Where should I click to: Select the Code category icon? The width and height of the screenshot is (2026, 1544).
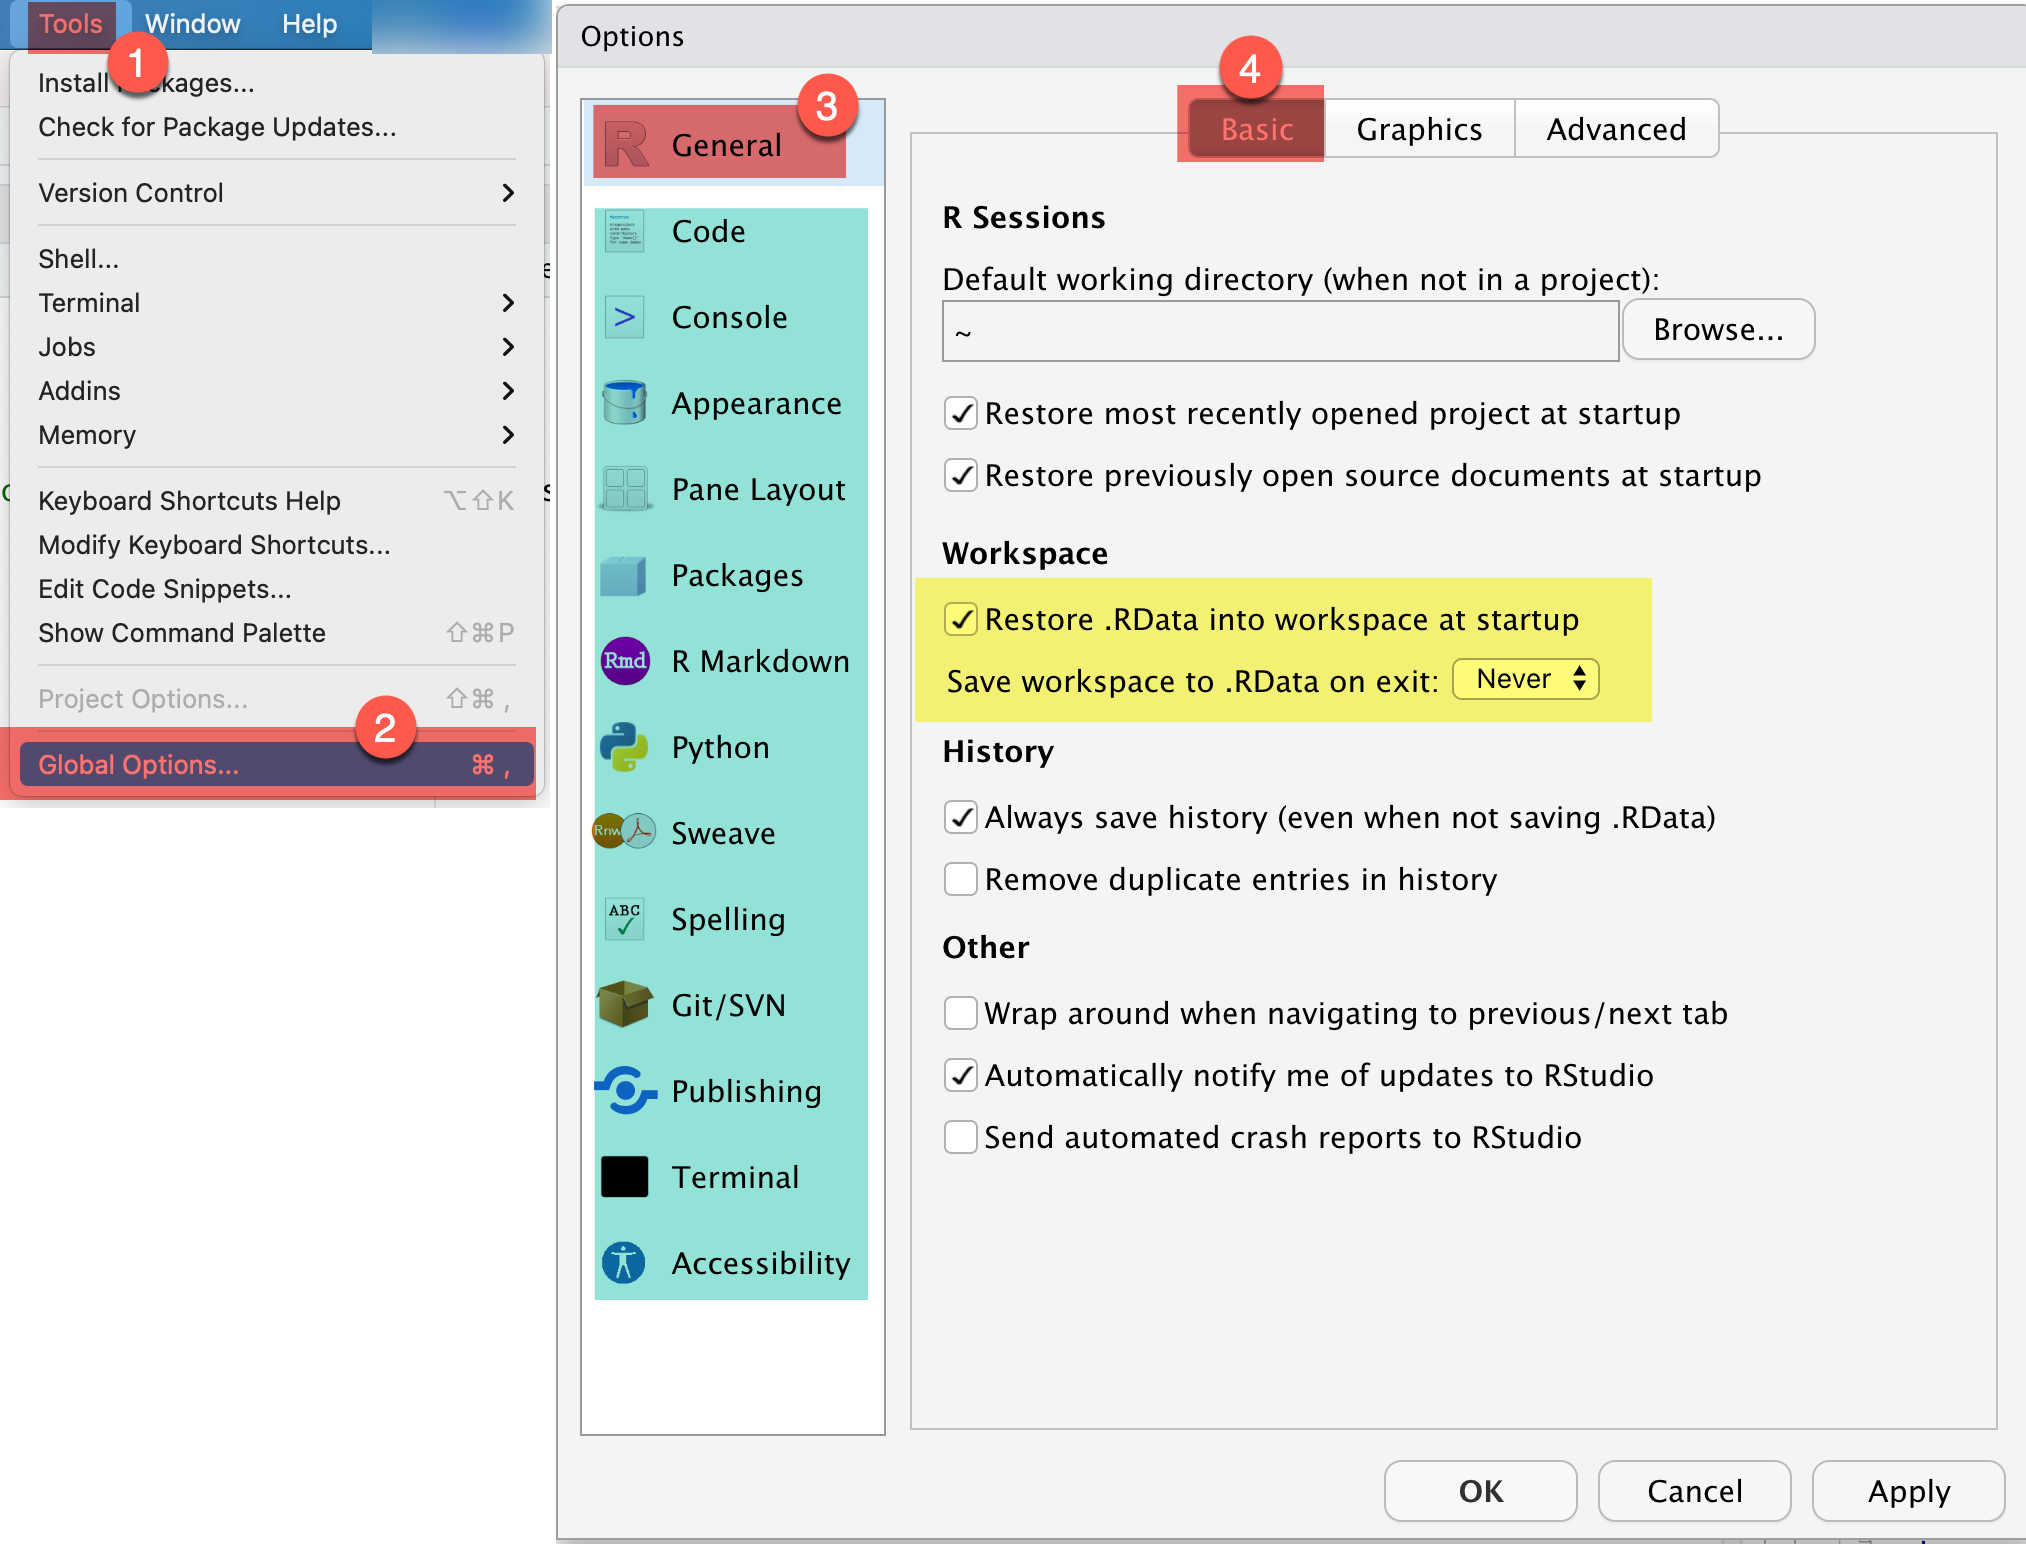(x=625, y=231)
